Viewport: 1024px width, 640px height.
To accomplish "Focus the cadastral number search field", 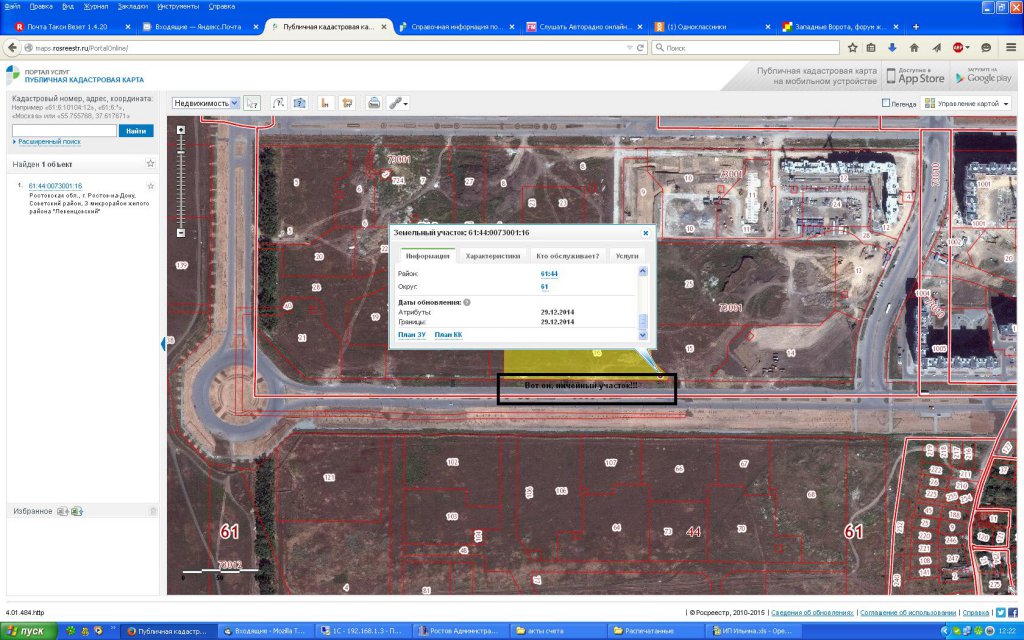I will pyautogui.click(x=64, y=131).
